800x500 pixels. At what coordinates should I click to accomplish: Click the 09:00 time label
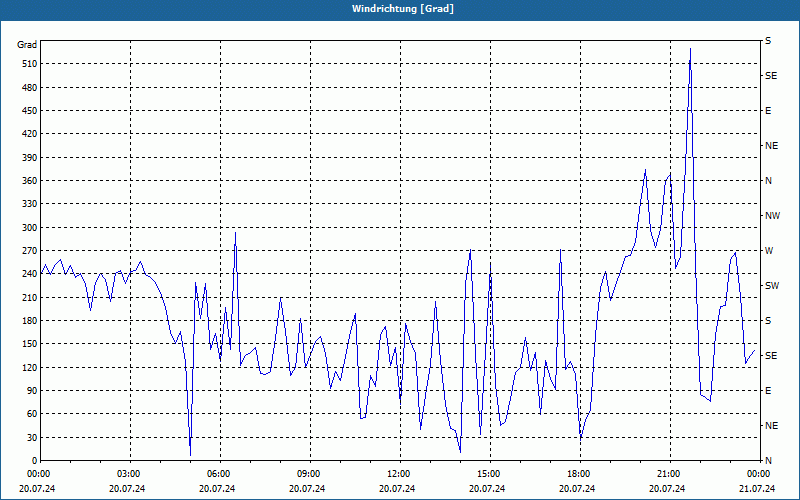309,474
